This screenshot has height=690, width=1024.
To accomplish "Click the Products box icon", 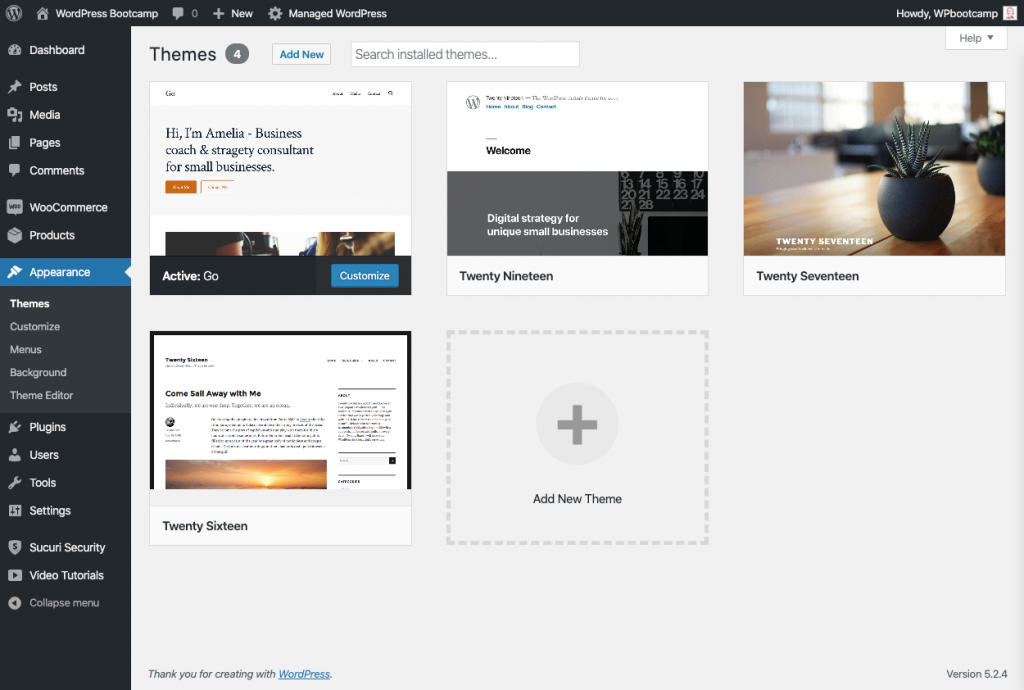I will (x=14, y=235).
